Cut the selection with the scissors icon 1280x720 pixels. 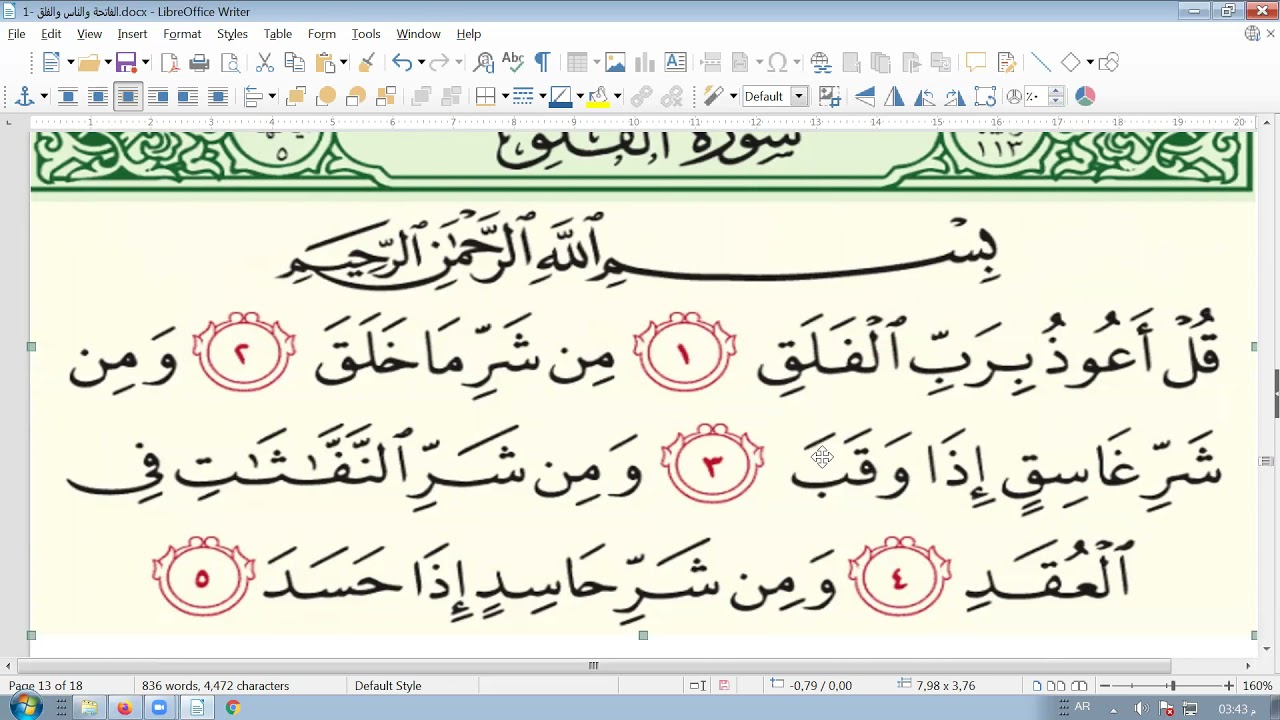tap(265, 63)
